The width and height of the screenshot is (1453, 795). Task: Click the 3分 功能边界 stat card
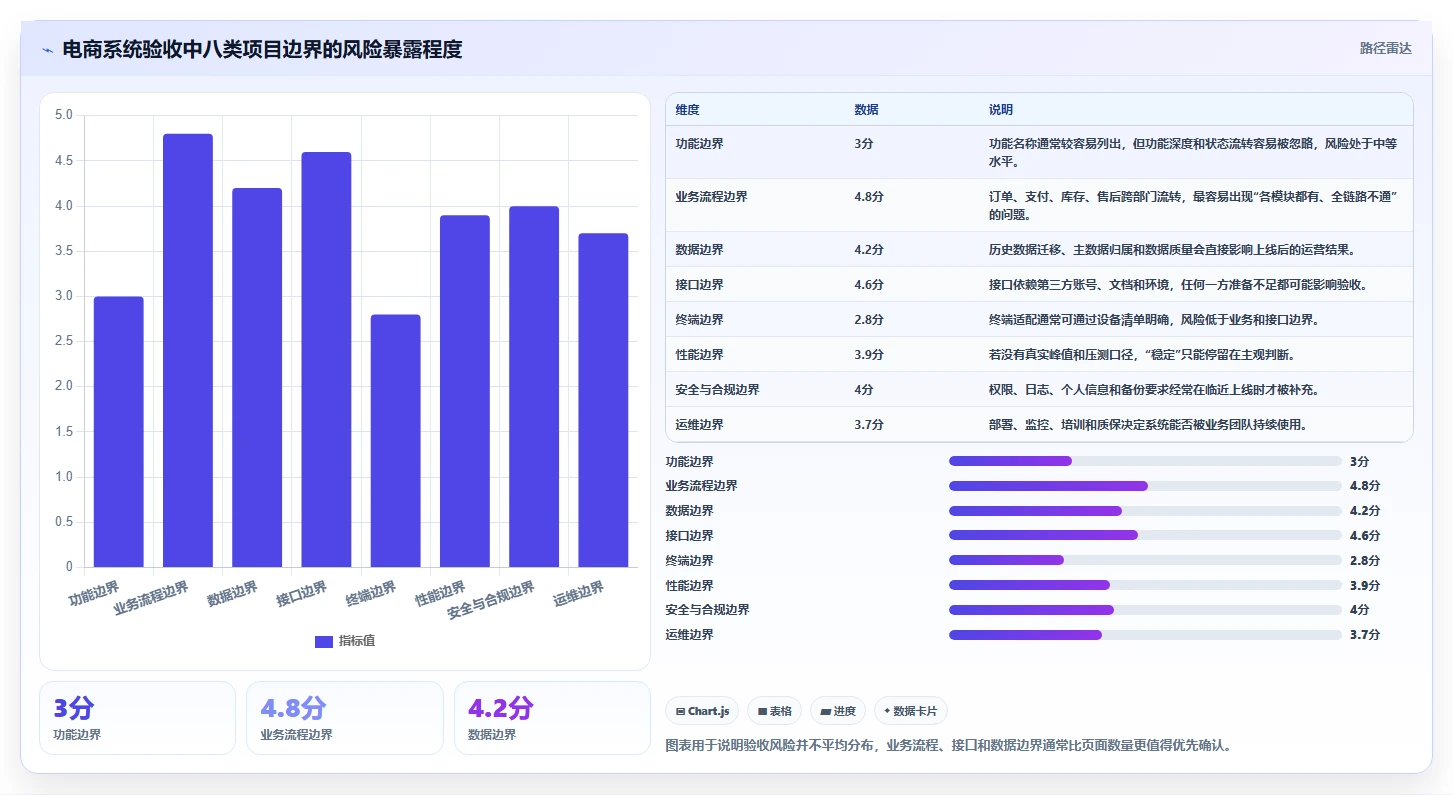[137, 718]
